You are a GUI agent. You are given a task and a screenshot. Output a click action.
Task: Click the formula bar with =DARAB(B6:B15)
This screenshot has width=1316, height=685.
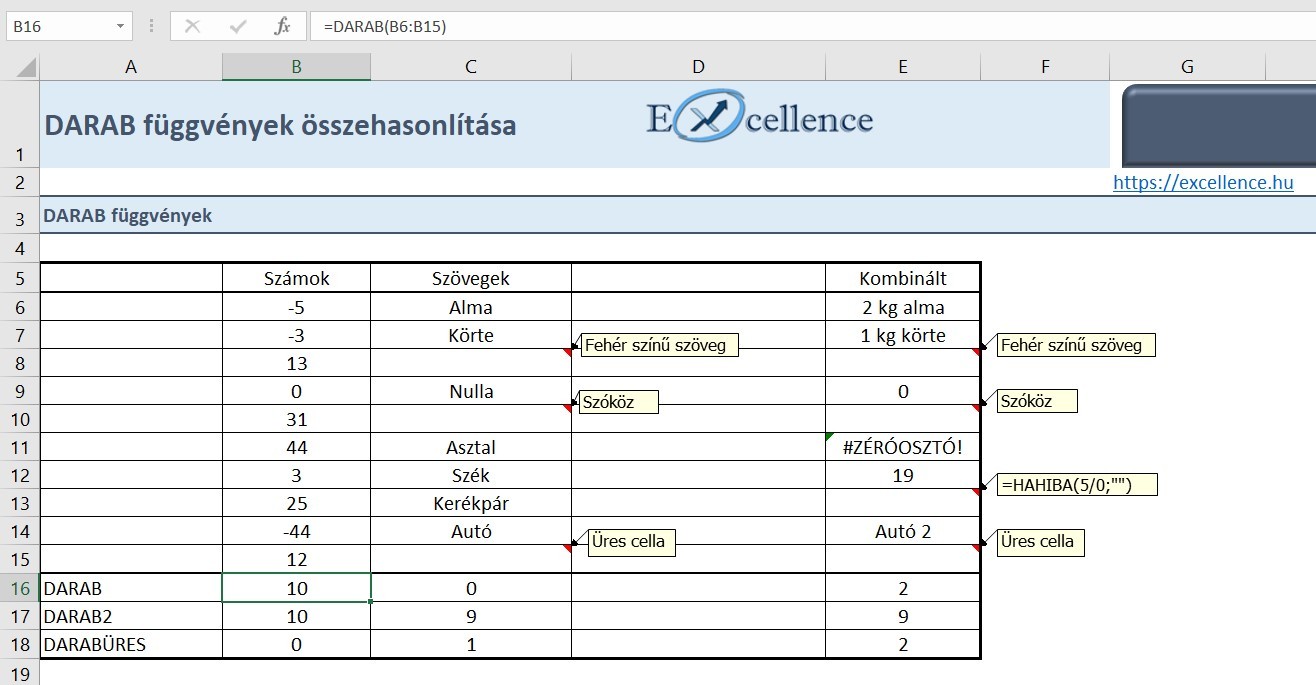coord(812,26)
